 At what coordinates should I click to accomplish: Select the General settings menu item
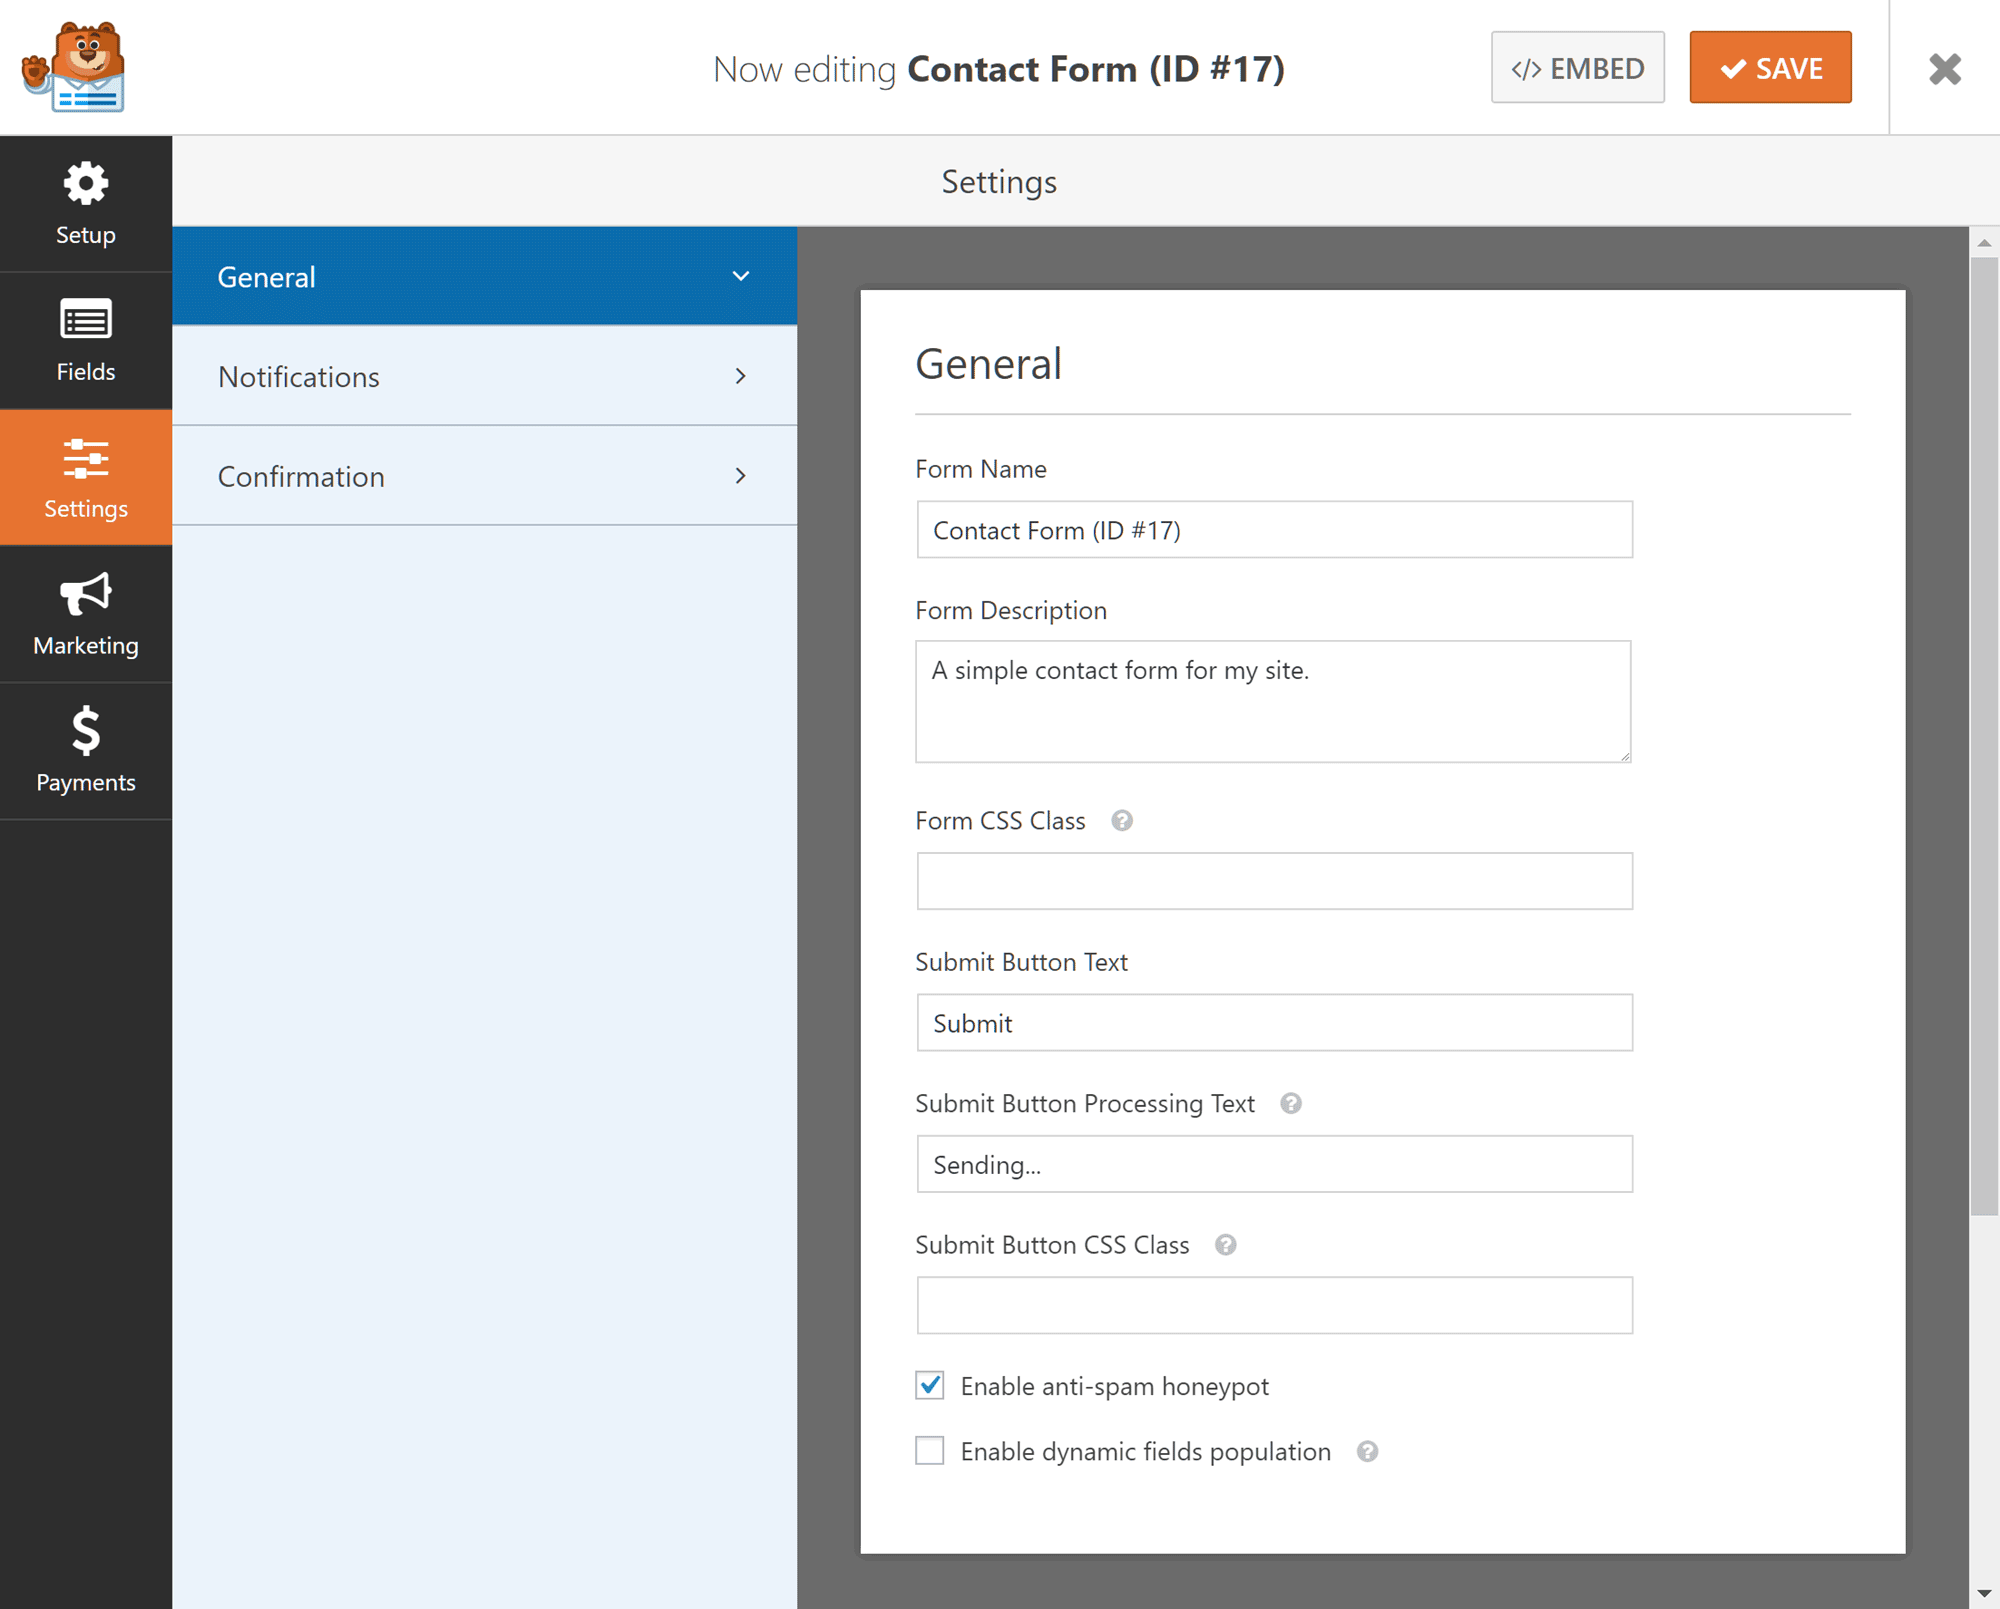click(x=483, y=276)
